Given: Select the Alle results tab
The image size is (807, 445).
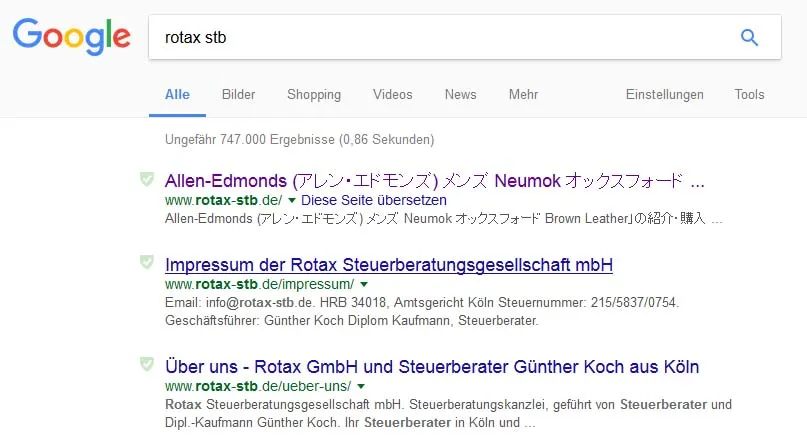Looking at the screenshot, I should pyautogui.click(x=177, y=95).
